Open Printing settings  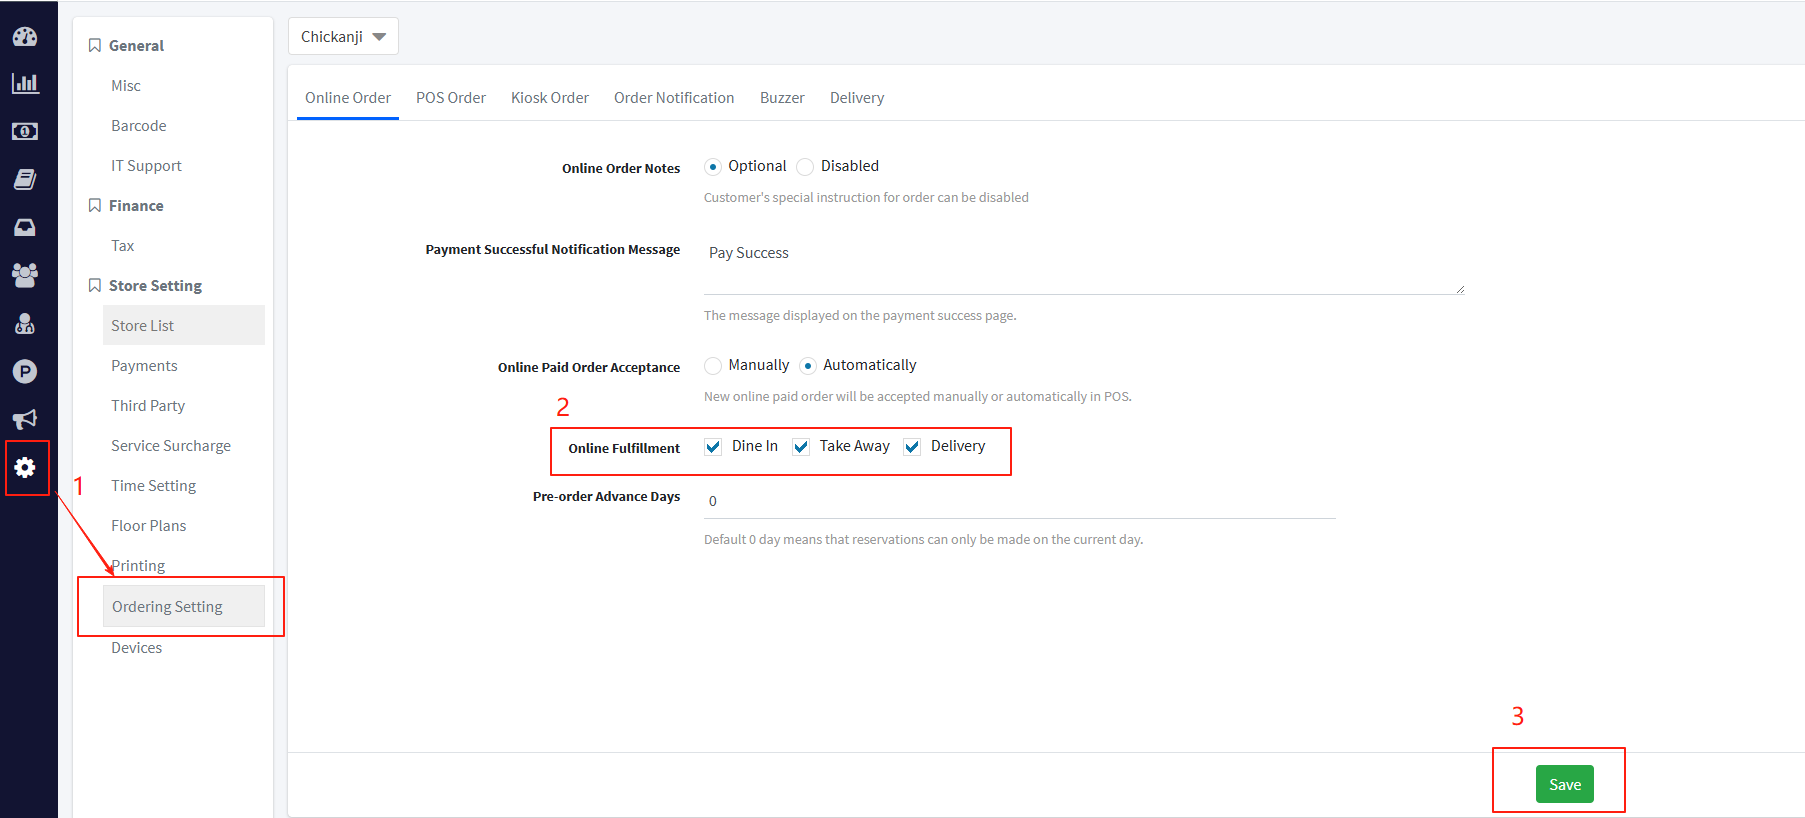click(x=183, y=566)
